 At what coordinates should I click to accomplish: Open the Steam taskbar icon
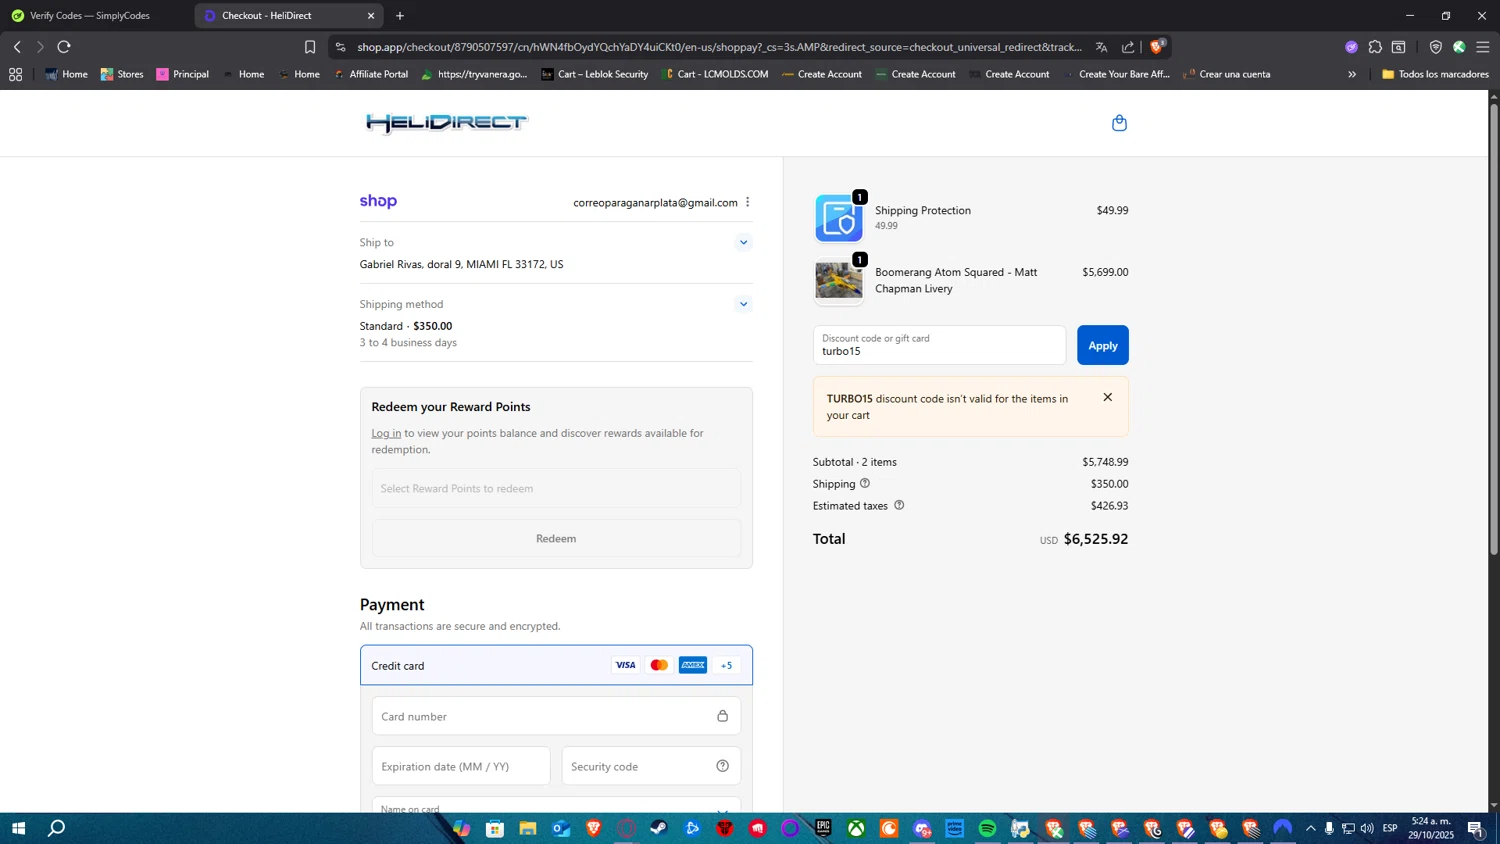[x=659, y=828]
